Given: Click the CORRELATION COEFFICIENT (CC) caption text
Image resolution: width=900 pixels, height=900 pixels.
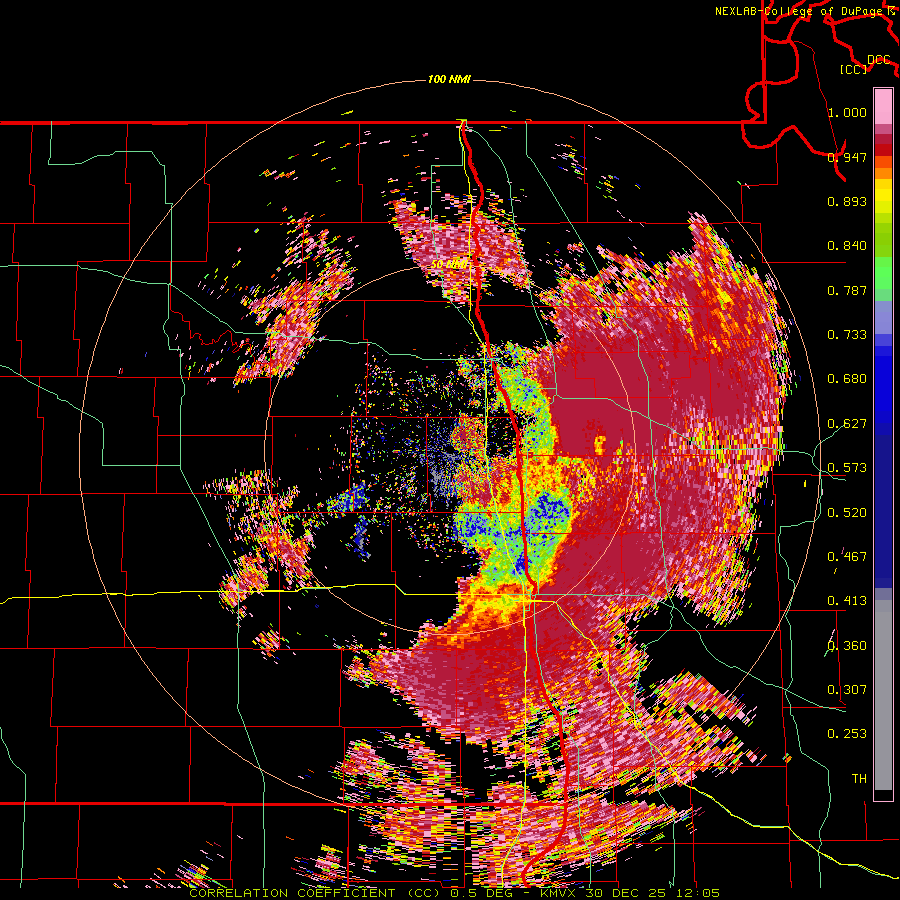Looking at the screenshot, I should click(x=315, y=893).
